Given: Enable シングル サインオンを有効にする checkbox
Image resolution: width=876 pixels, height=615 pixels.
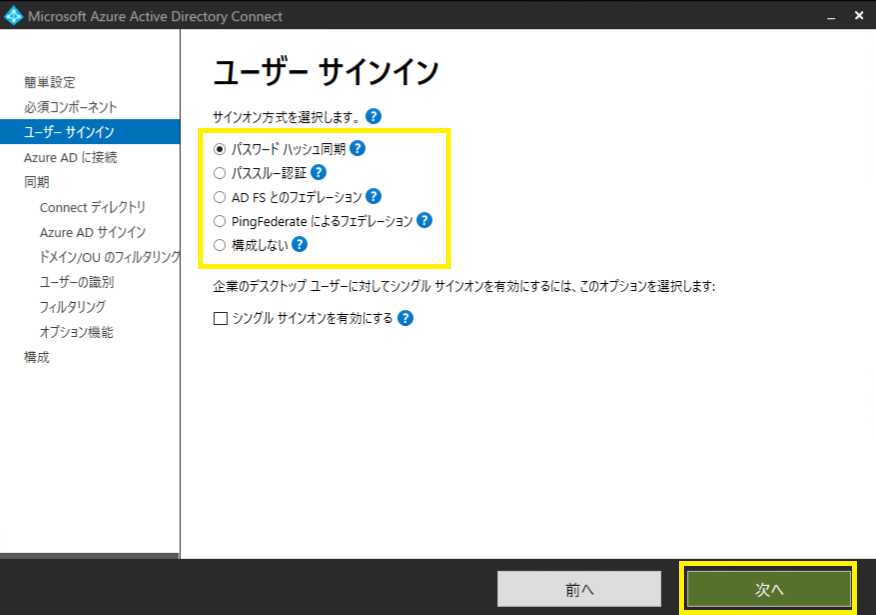Looking at the screenshot, I should (x=221, y=318).
